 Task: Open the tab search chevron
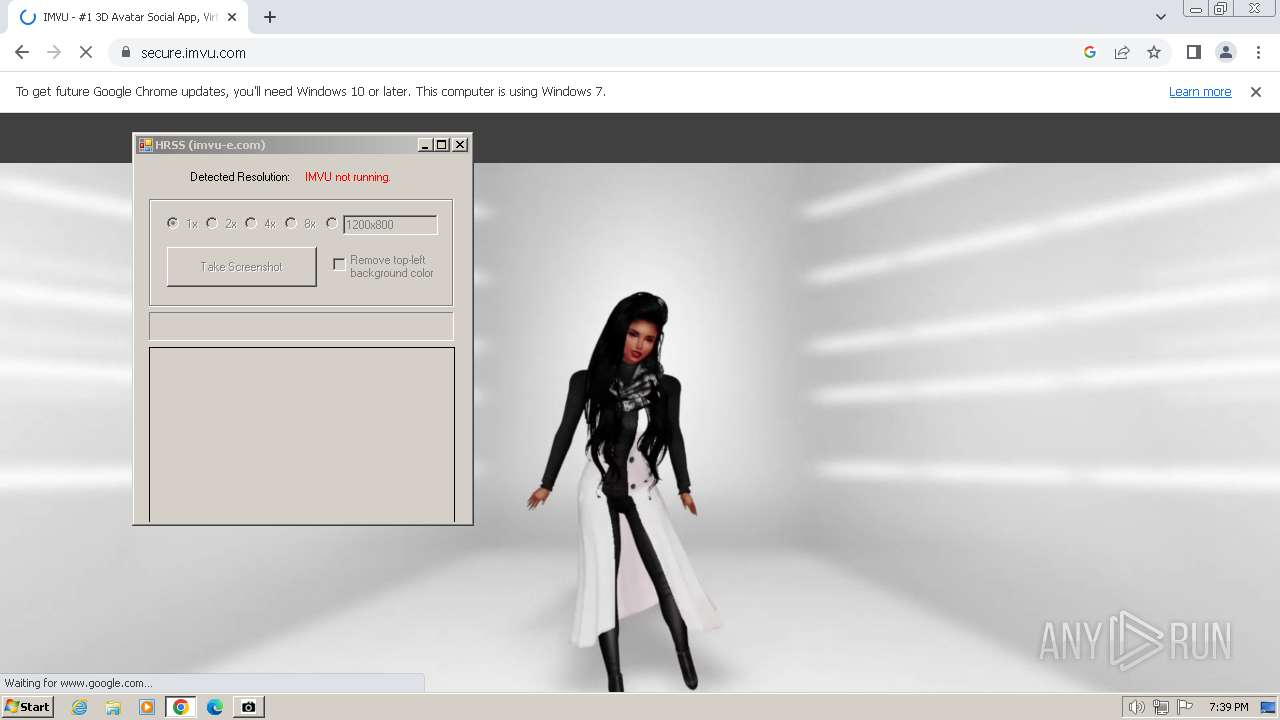click(x=1160, y=17)
